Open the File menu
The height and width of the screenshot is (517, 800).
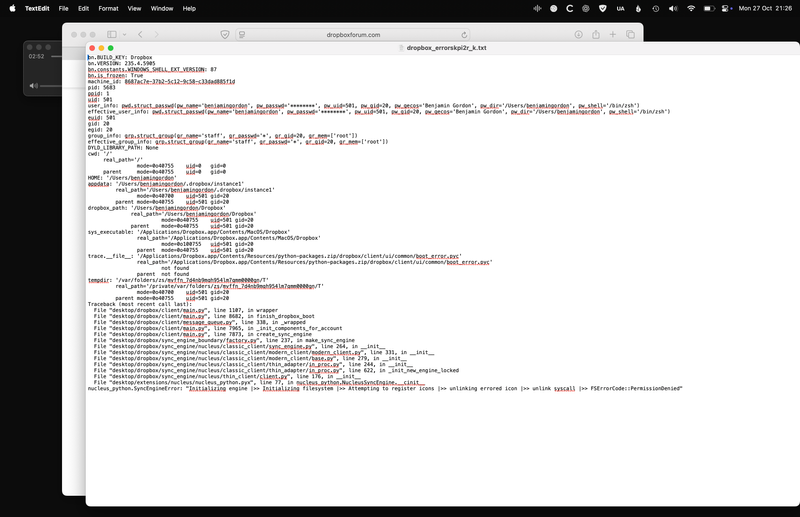(x=63, y=8)
